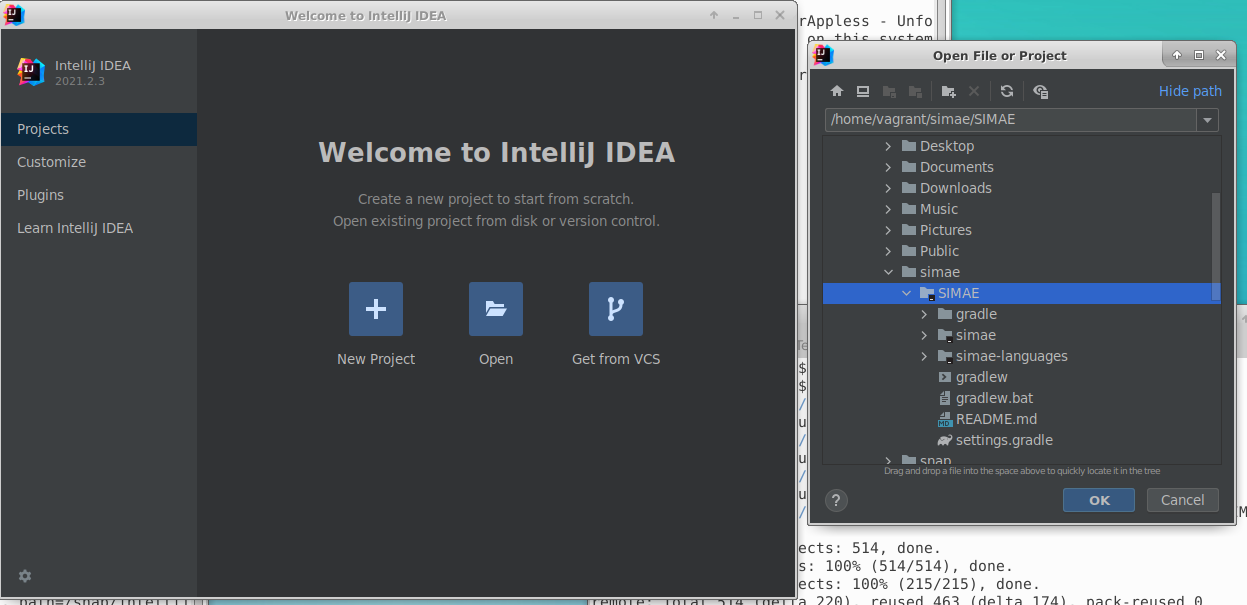Expand the Pictures folder
The width and height of the screenshot is (1247, 605).
(x=888, y=230)
